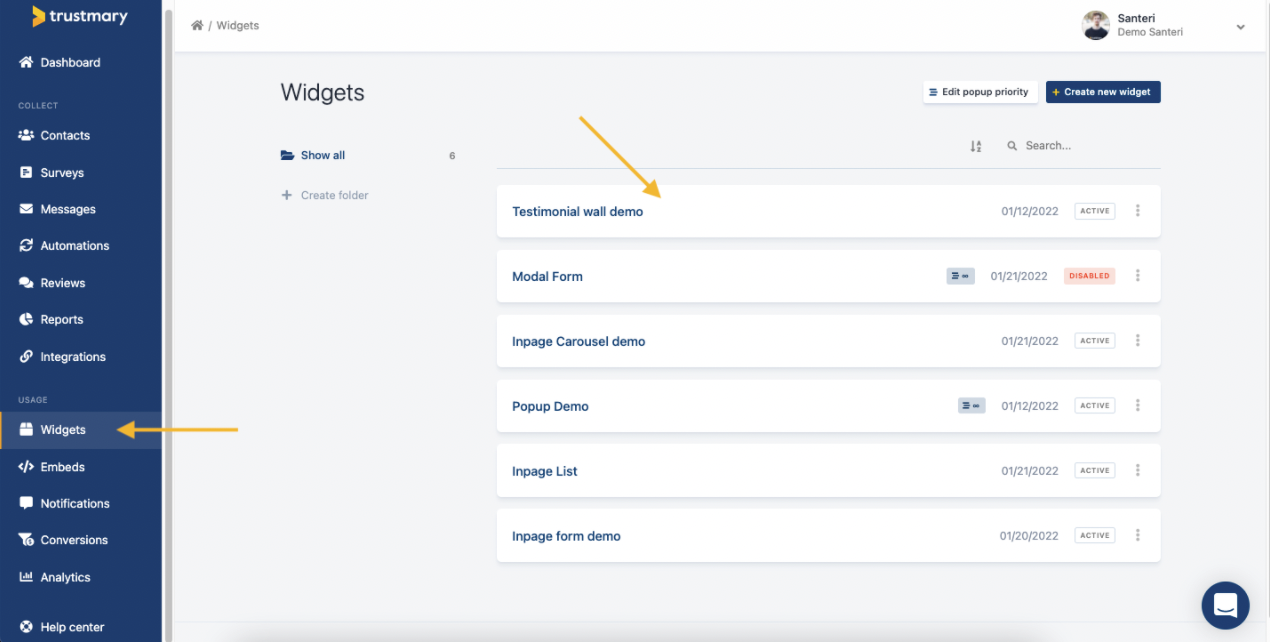Click Create folder
This screenshot has height=642, width=1270.
[x=325, y=195]
